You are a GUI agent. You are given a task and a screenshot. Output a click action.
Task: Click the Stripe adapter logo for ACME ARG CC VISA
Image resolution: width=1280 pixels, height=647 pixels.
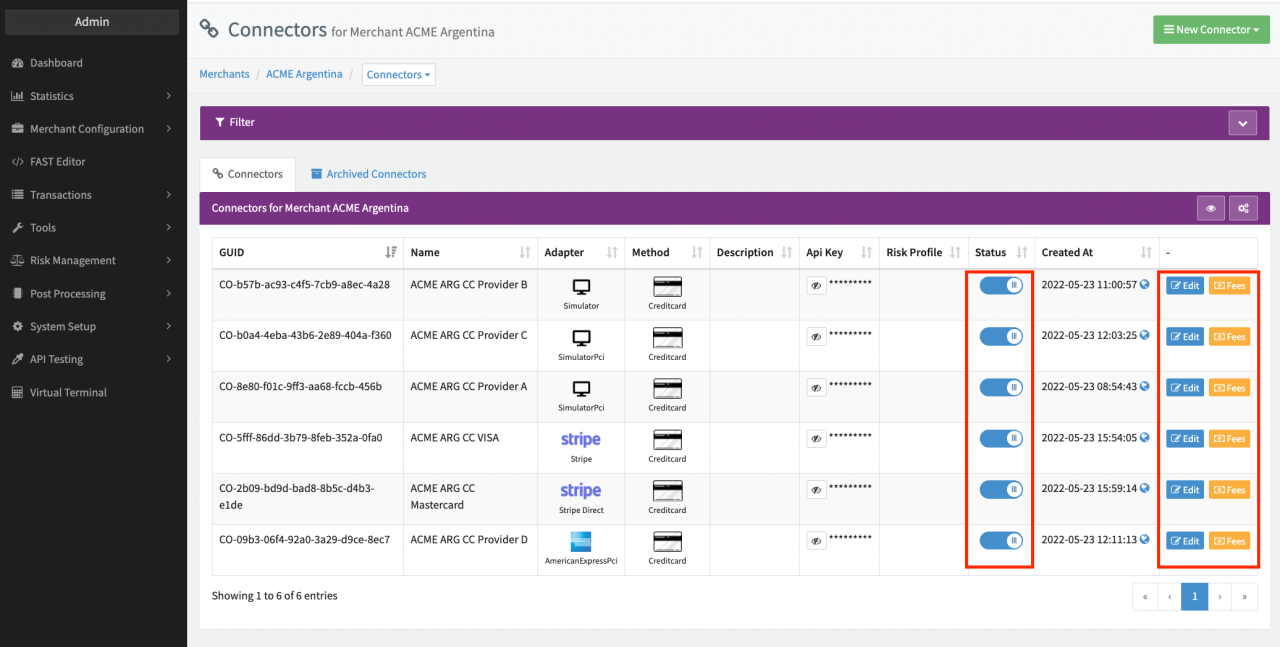coord(581,440)
